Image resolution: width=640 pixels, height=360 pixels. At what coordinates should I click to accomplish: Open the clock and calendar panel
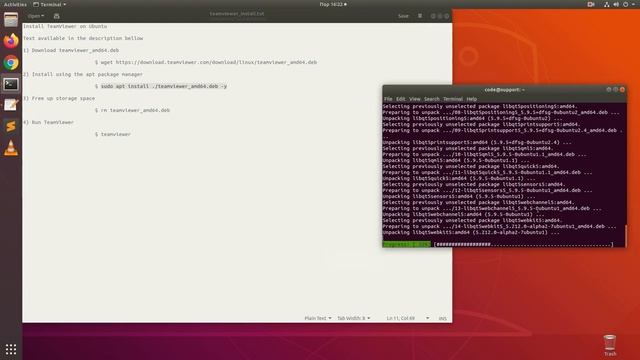pyautogui.click(x=333, y=4)
